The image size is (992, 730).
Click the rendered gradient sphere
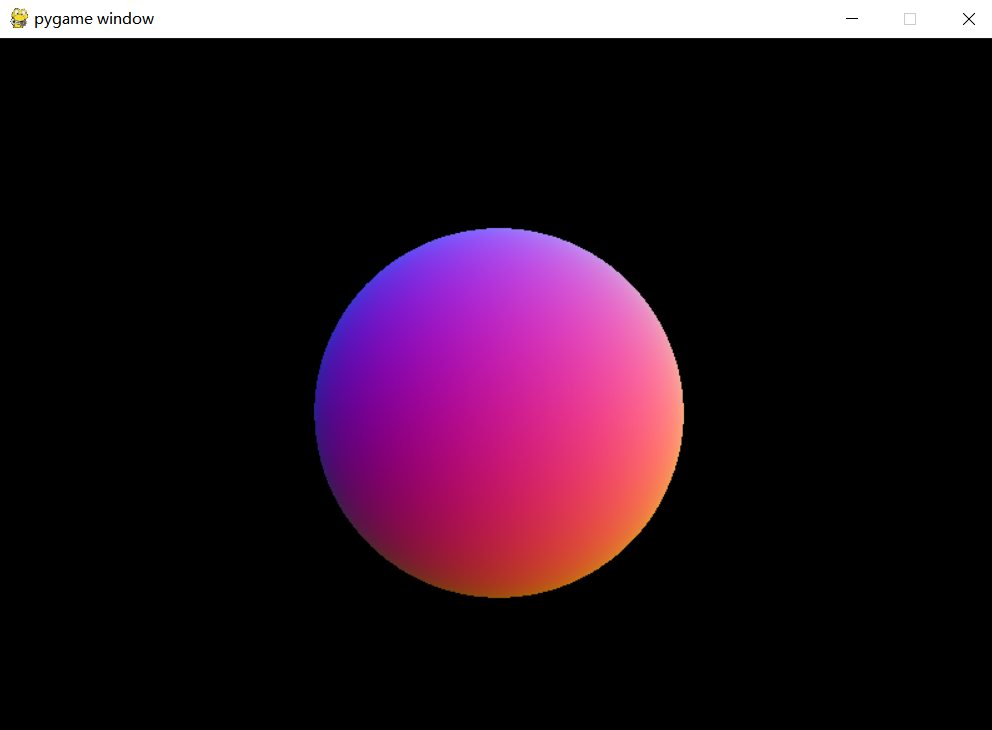click(499, 412)
